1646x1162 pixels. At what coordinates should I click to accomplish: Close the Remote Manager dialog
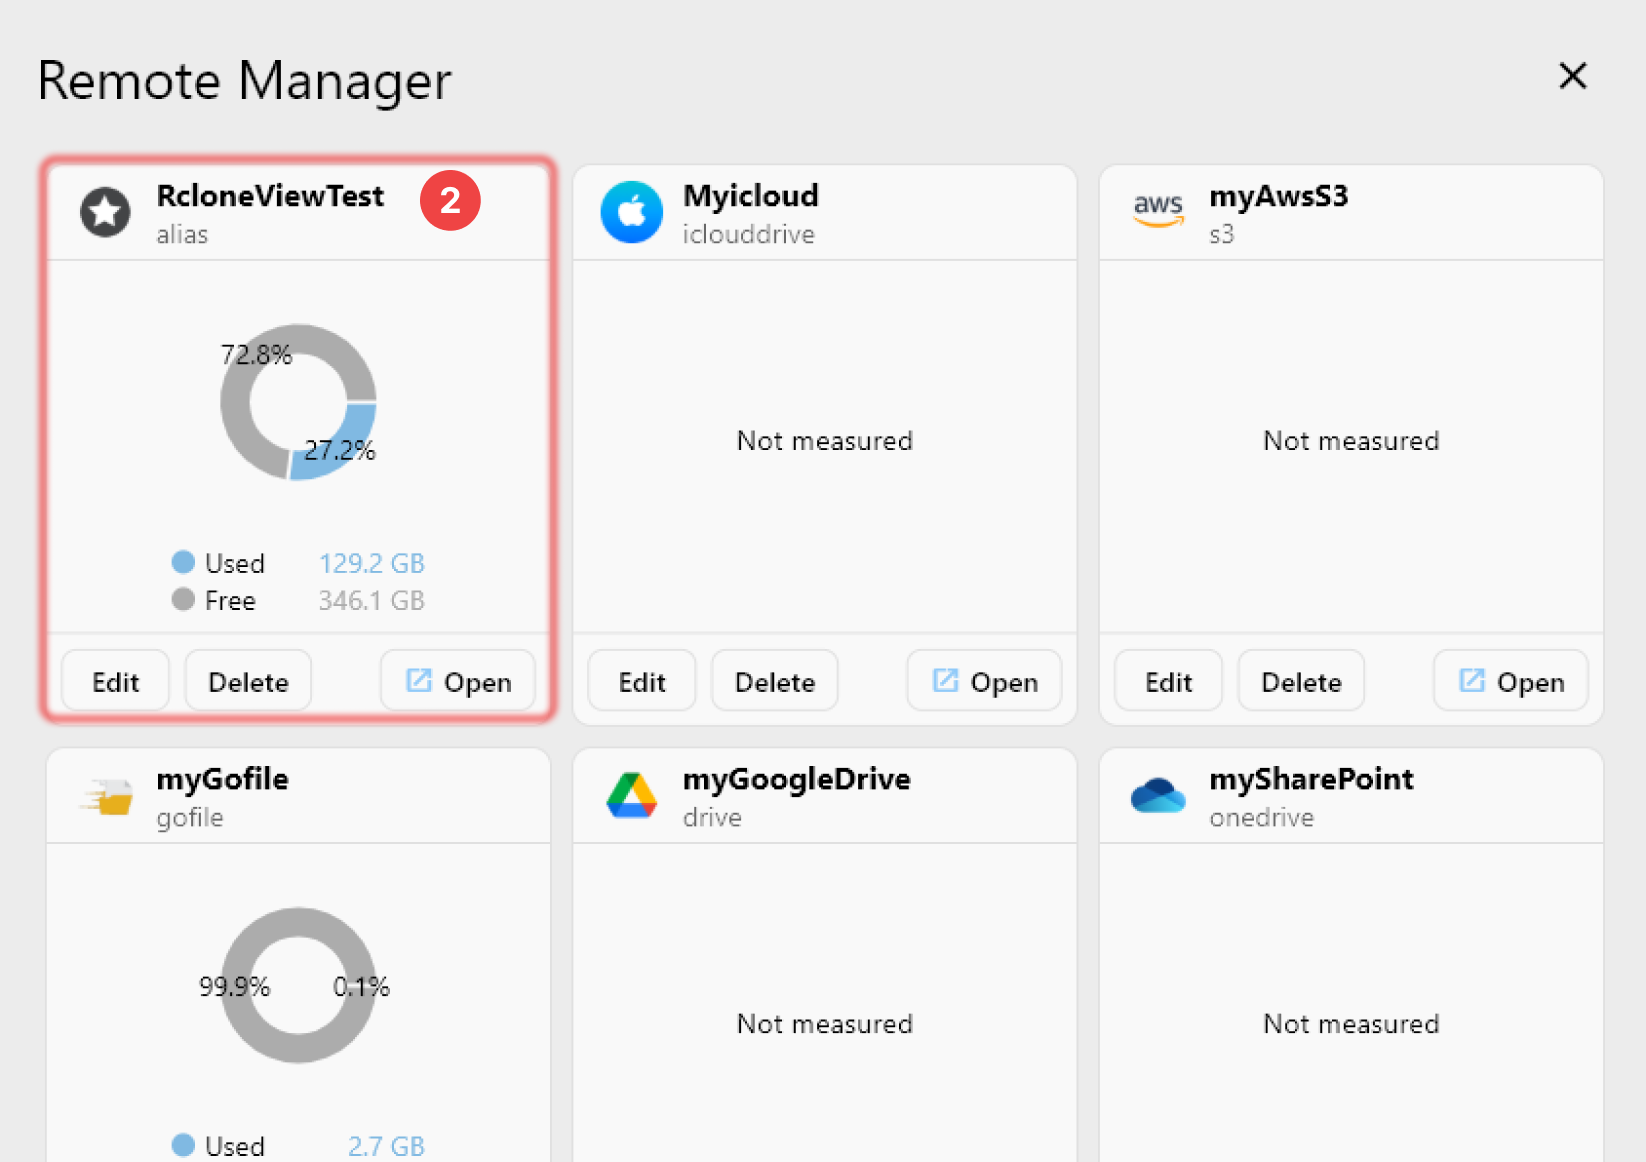coord(1573,76)
